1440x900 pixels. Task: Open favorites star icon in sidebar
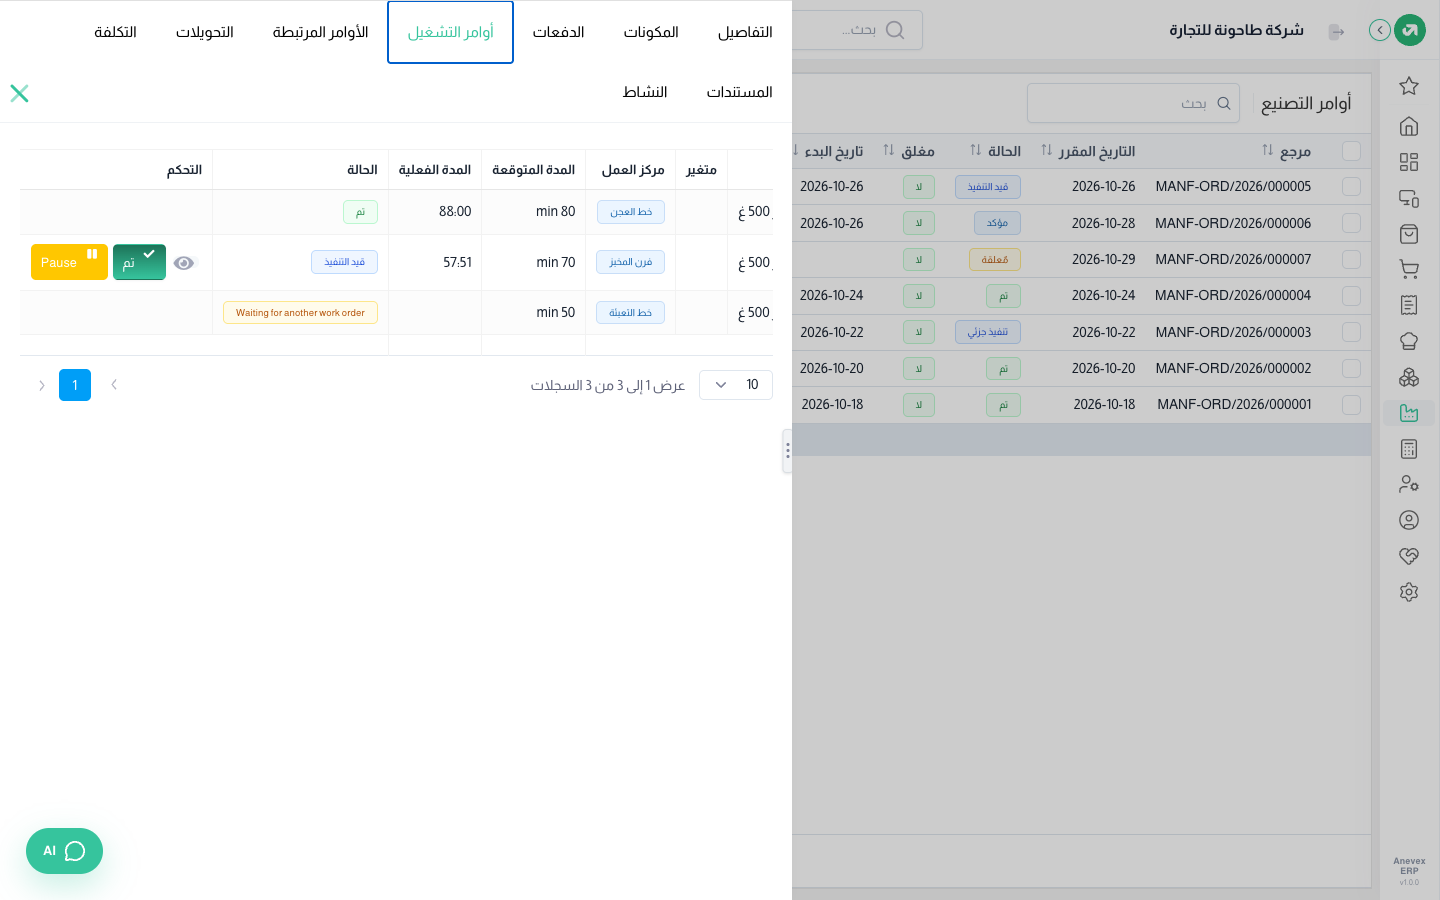coord(1409,86)
